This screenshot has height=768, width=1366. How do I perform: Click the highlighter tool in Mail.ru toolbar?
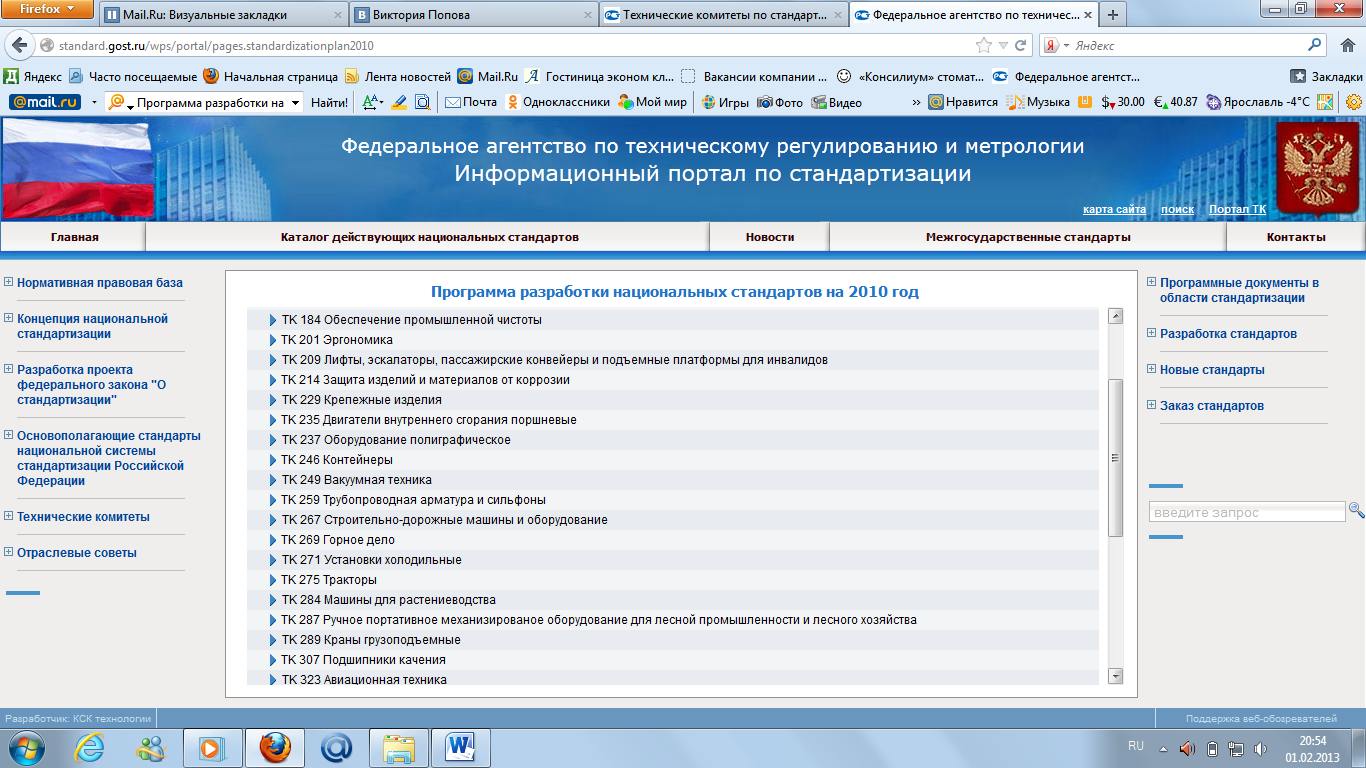click(399, 102)
